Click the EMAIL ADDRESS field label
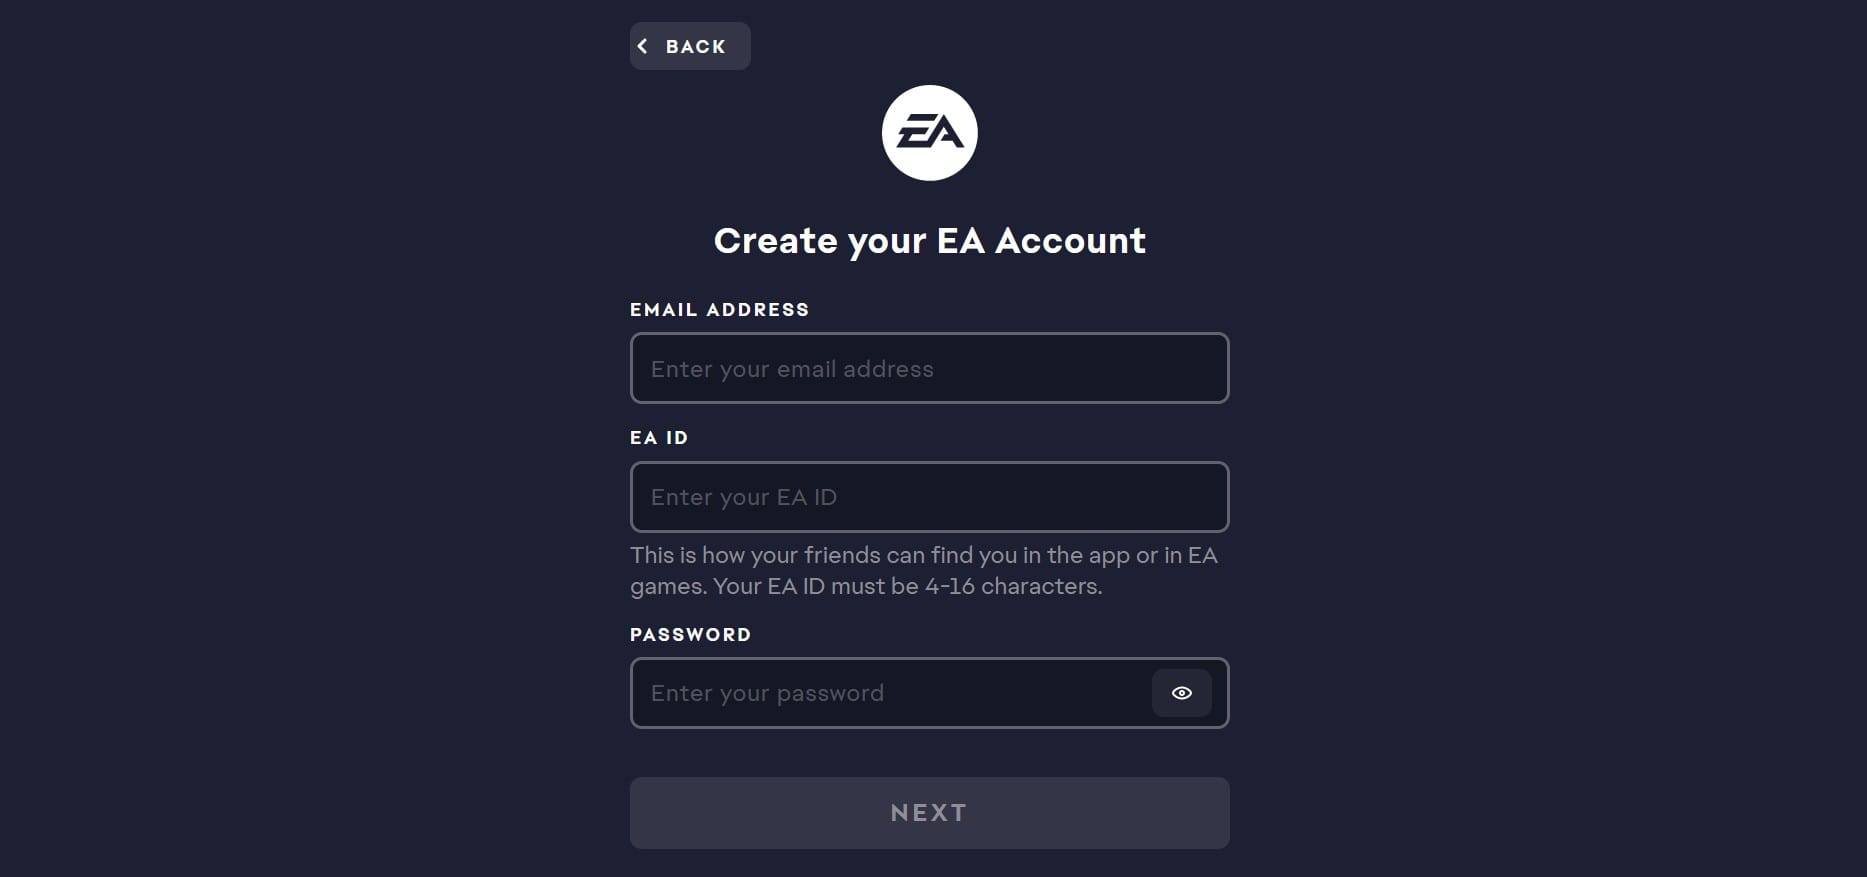 coord(719,310)
